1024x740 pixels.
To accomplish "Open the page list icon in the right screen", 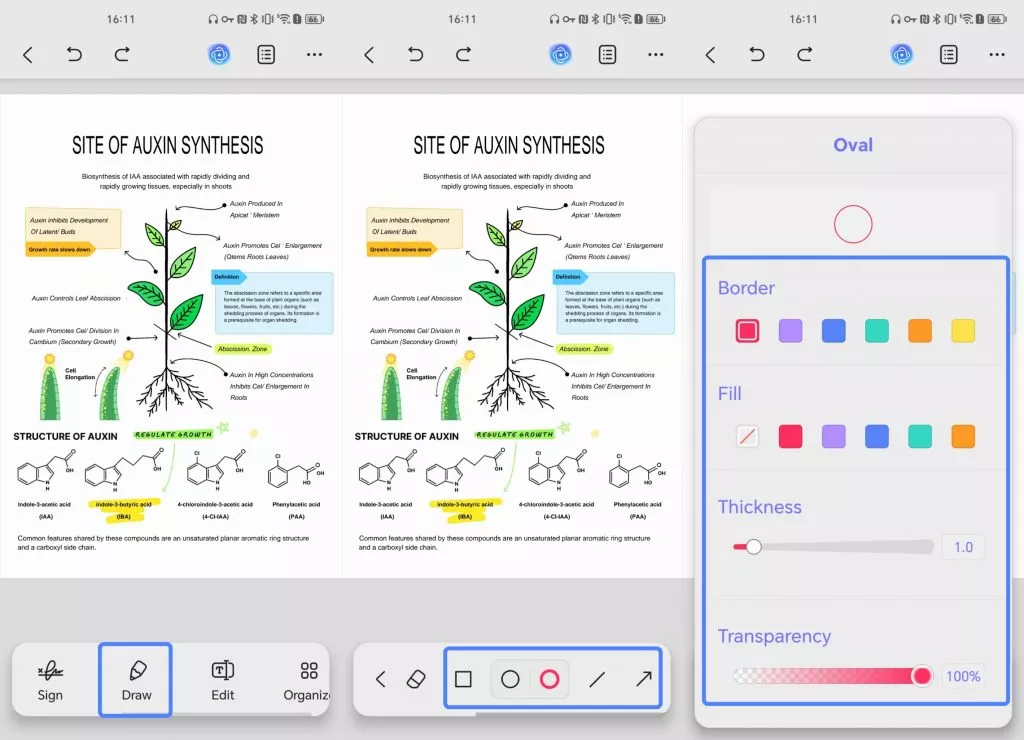I will (x=949, y=54).
